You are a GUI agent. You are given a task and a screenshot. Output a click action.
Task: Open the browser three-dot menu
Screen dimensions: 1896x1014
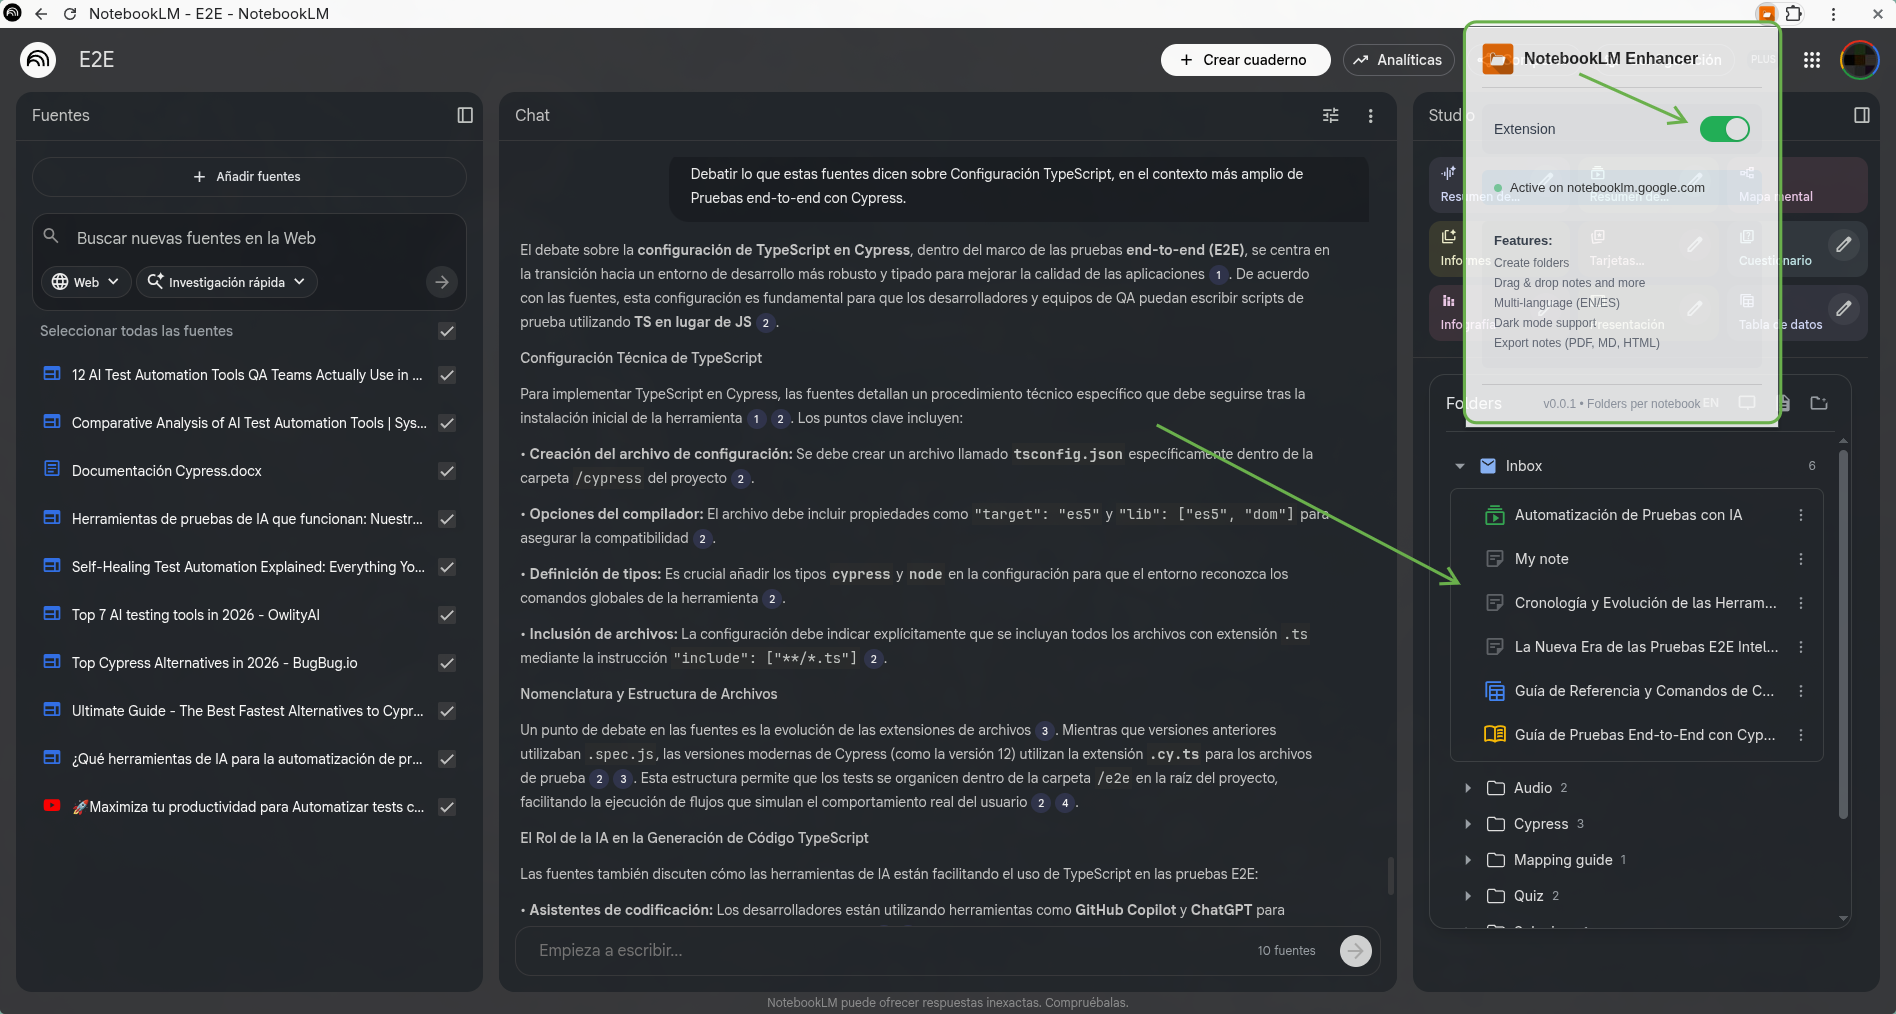pyautogui.click(x=1833, y=14)
